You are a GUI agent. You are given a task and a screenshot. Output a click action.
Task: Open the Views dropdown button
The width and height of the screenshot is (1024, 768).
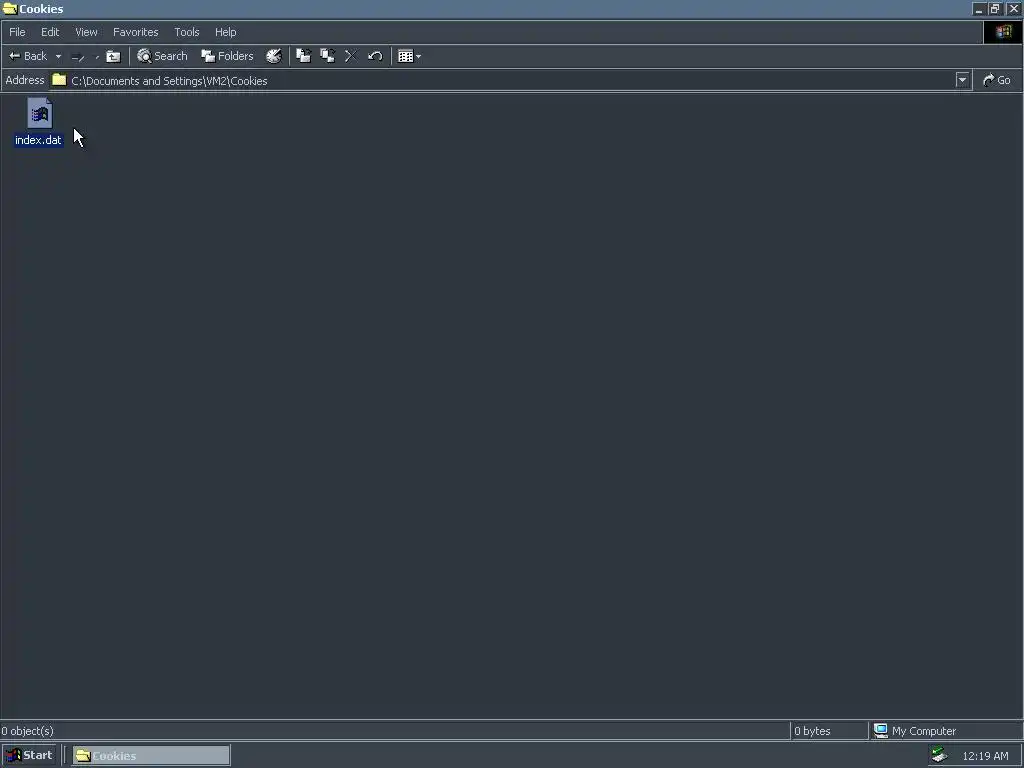(x=409, y=56)
